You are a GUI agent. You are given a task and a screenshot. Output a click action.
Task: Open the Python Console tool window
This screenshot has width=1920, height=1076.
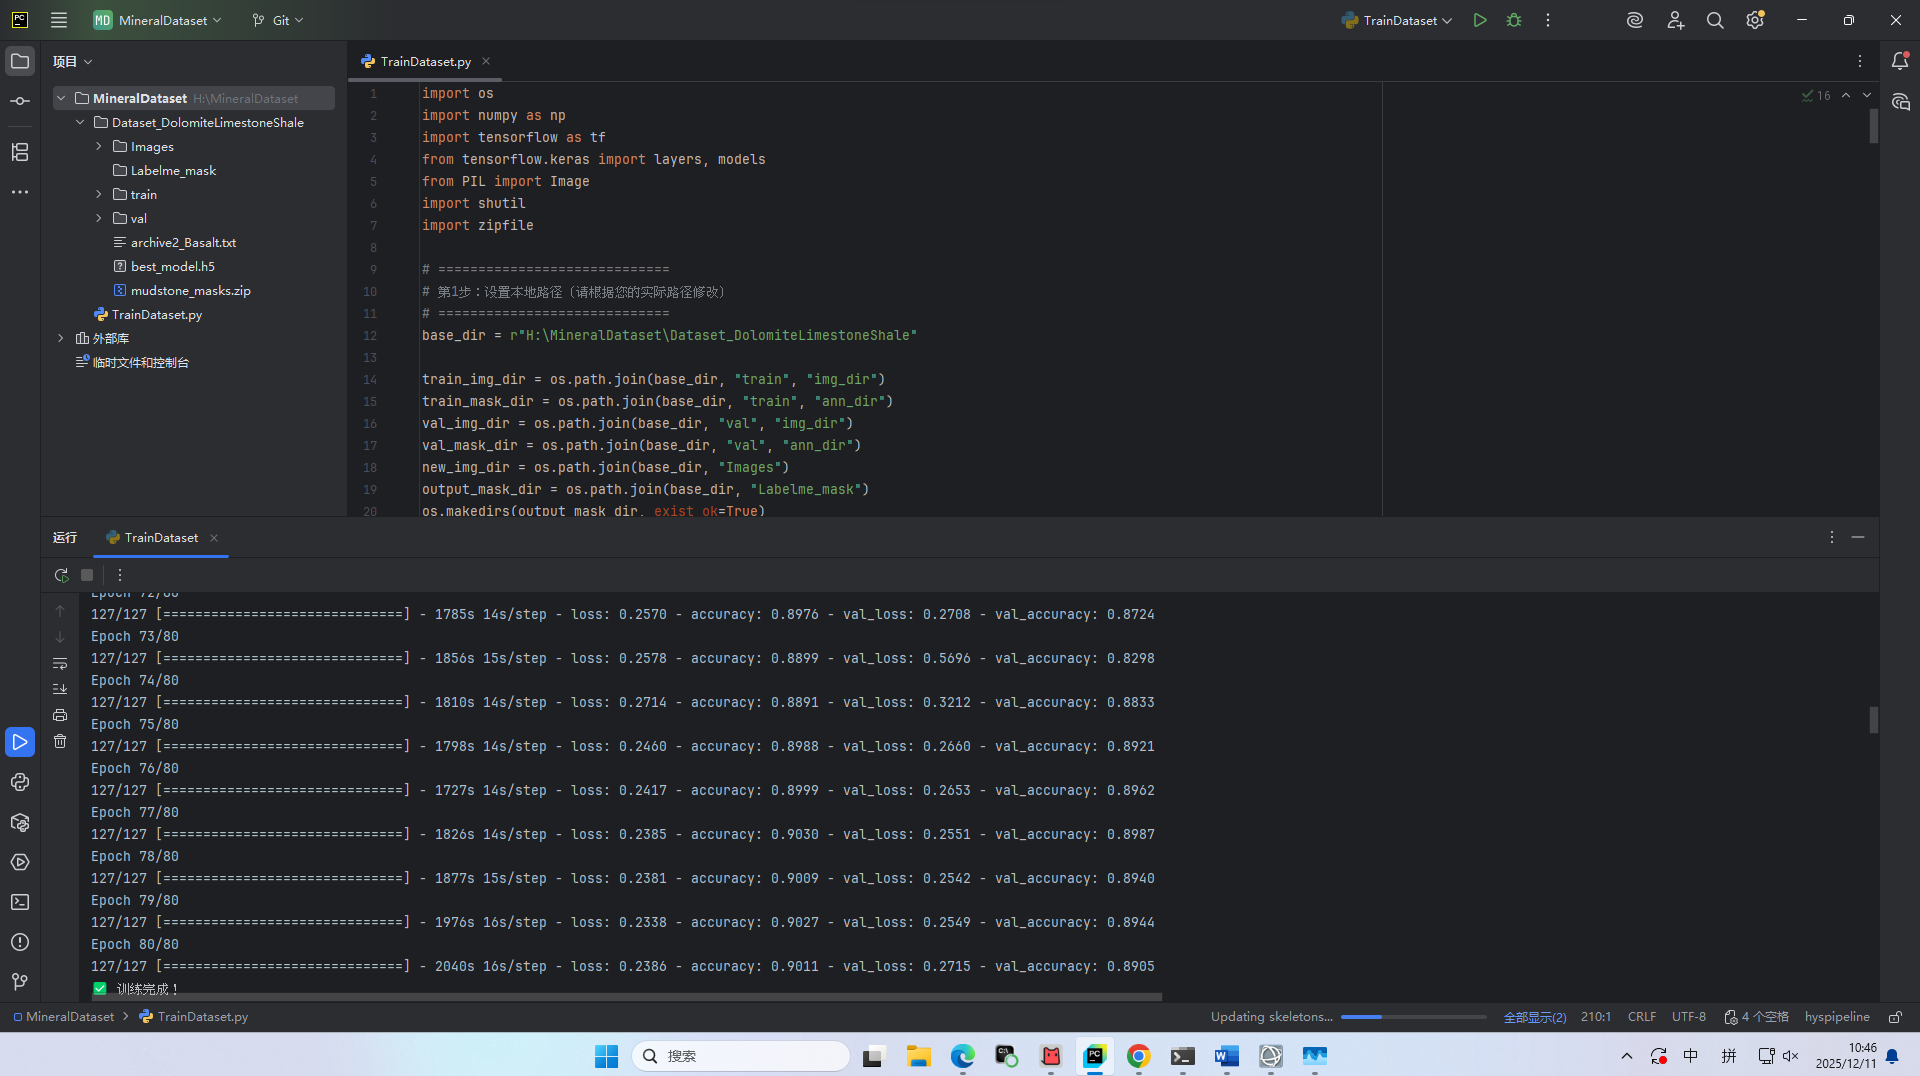20,782
